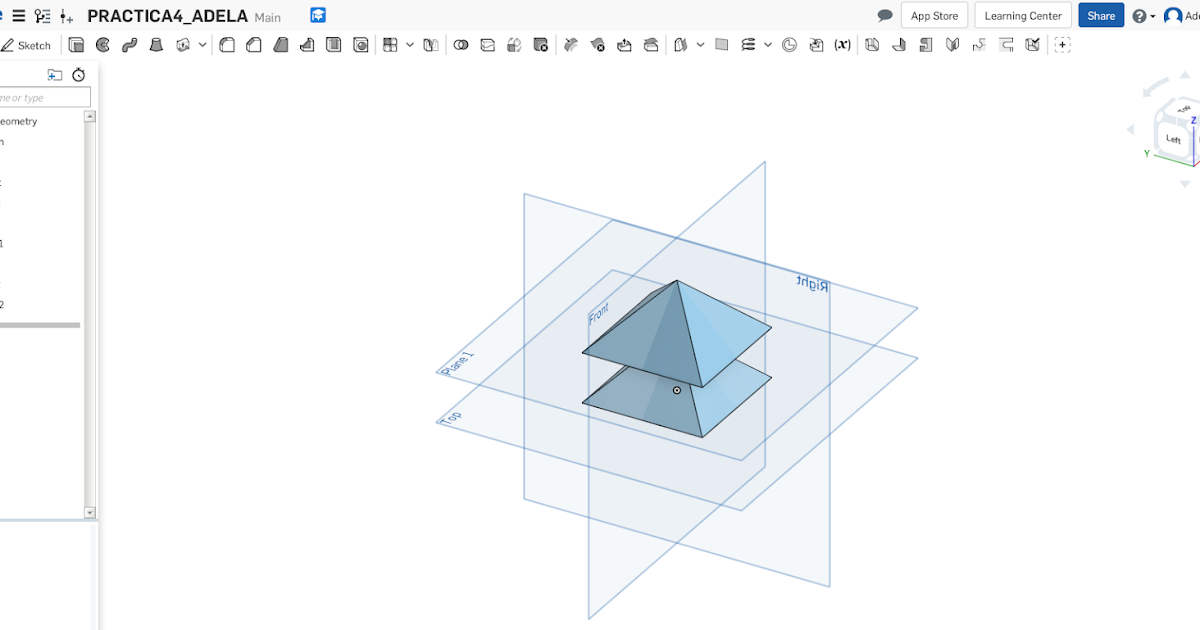
Task: Click the blue Share button
Action: [1101, 15]
